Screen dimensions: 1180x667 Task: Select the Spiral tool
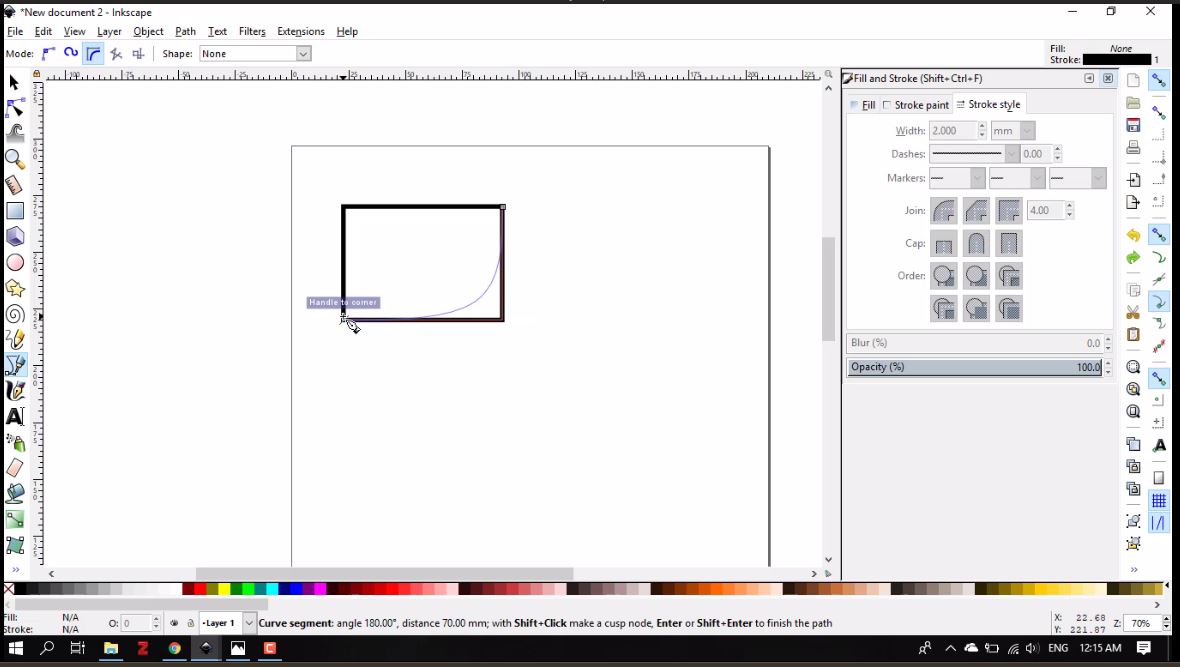point(14,314)
